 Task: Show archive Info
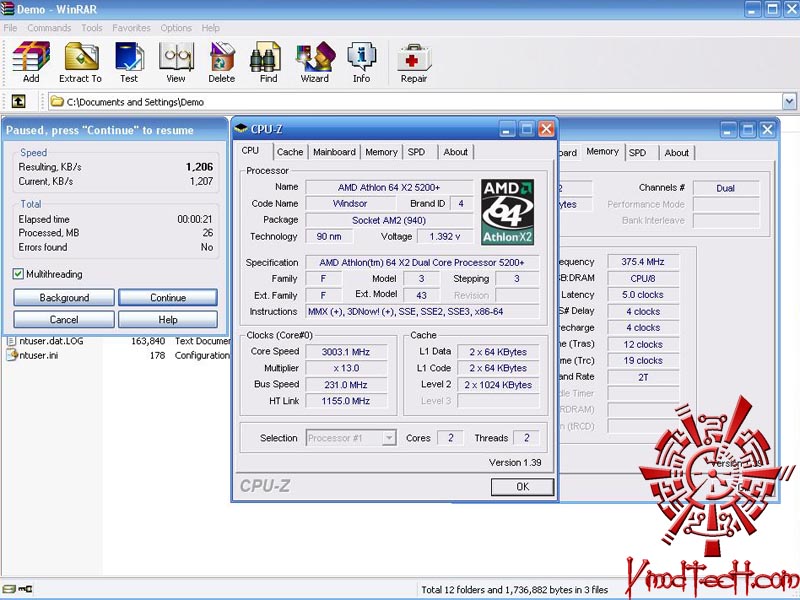pyautogui.click(x=361, y=62)
